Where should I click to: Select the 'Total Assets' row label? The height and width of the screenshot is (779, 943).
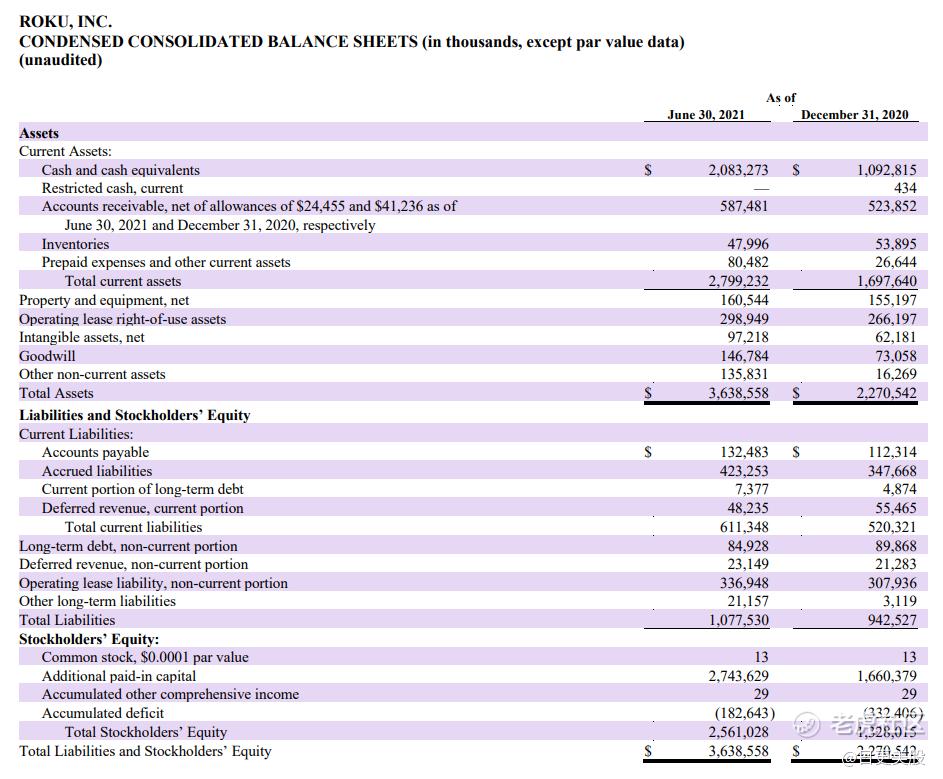tap(57, 393)
